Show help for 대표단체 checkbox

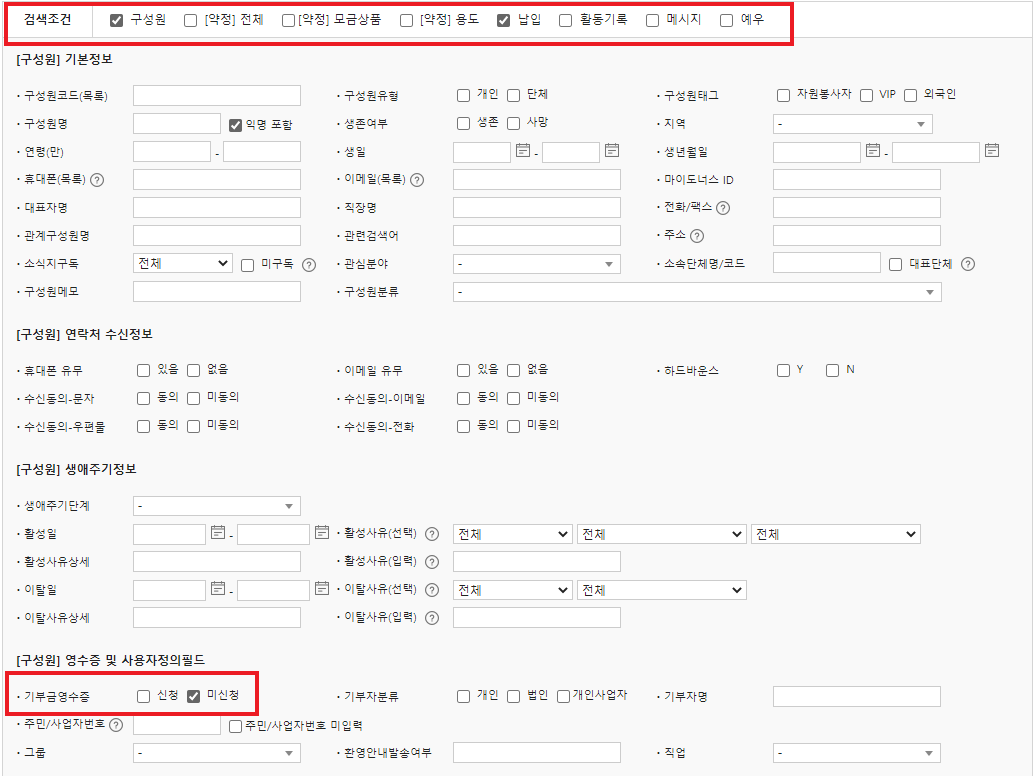(x=967, y=264)
